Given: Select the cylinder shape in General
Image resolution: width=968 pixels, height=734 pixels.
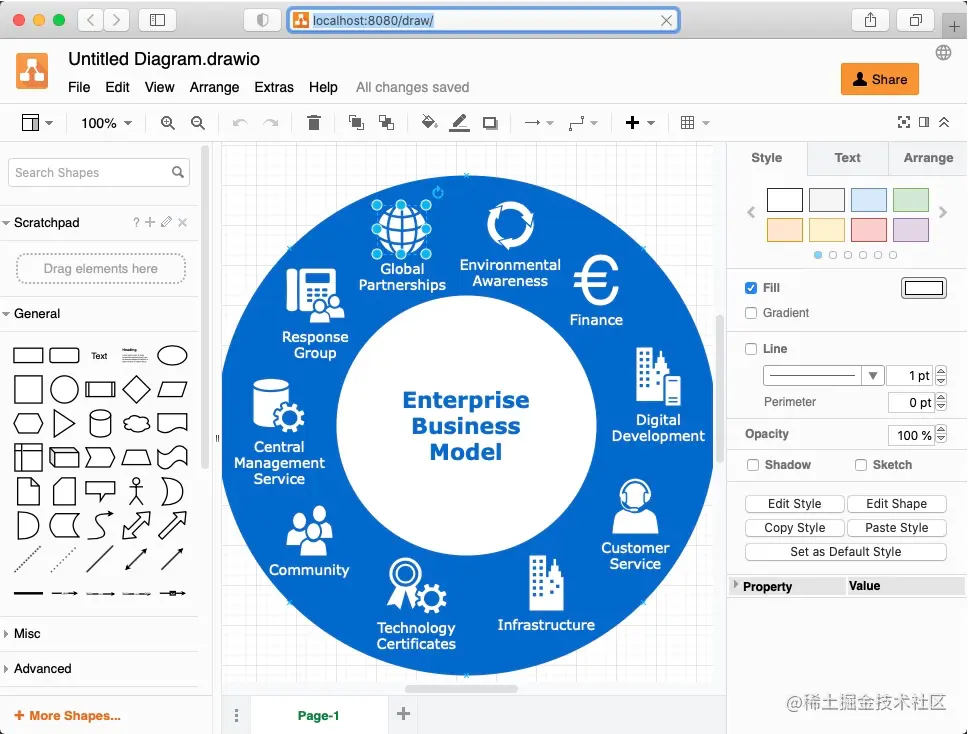Looking at the screenshot, I should 100,423.
